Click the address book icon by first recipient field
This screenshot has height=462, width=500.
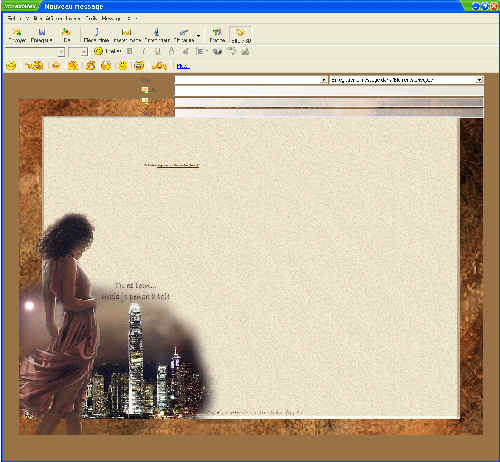[x=145, y=90]
